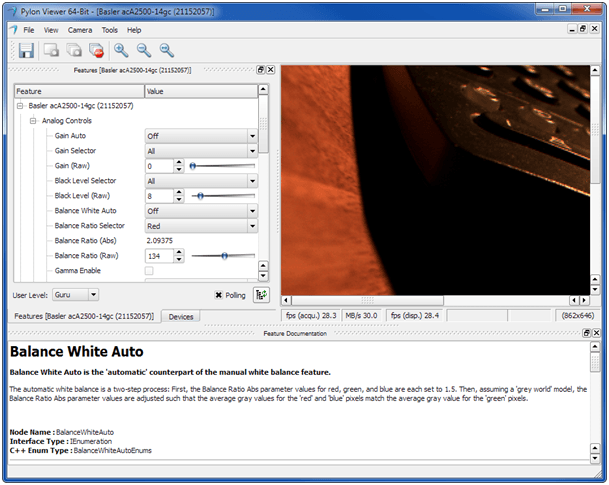
Task: Collapse the Basler acA2500-14gc tree node
Action: [x=20, y=106]
